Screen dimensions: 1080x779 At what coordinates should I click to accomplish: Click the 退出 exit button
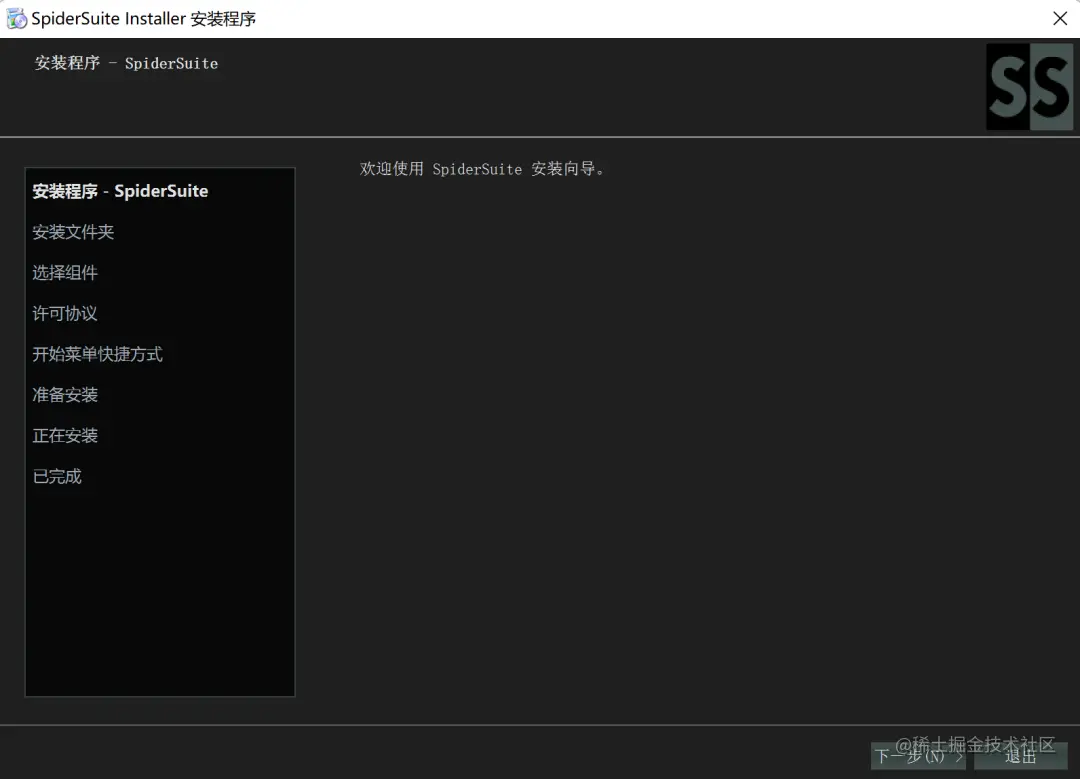(x=1021, y=756)
